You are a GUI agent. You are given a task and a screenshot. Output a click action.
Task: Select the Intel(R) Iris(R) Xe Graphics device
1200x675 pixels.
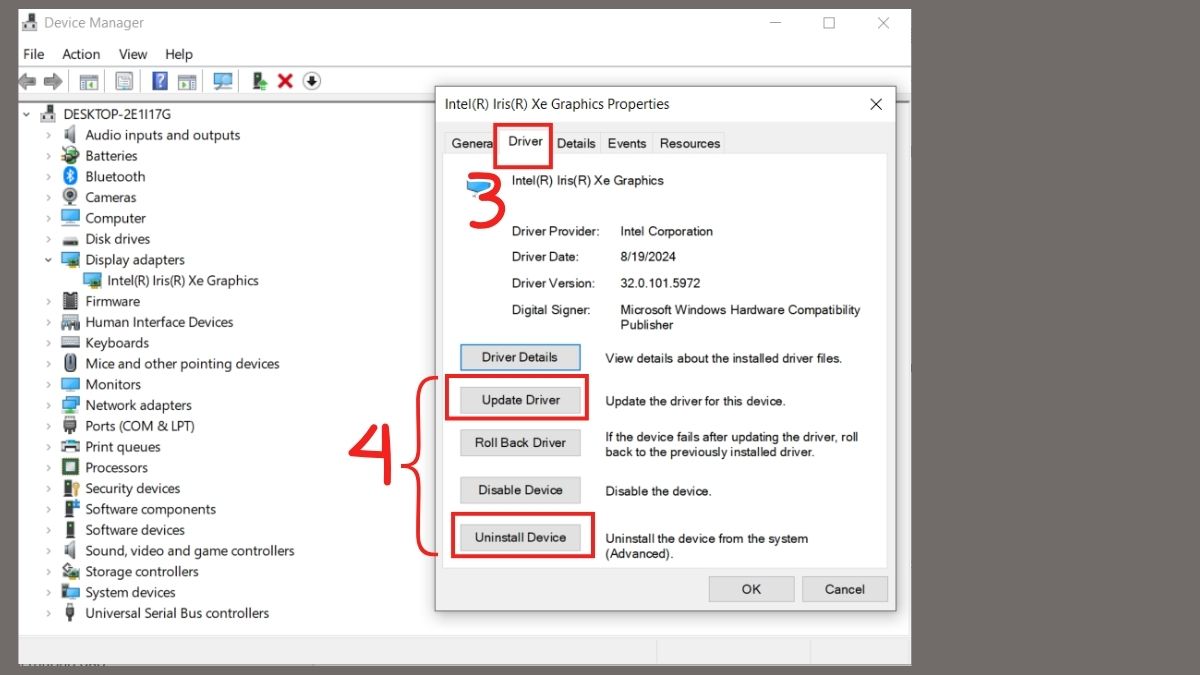(182, 280)
